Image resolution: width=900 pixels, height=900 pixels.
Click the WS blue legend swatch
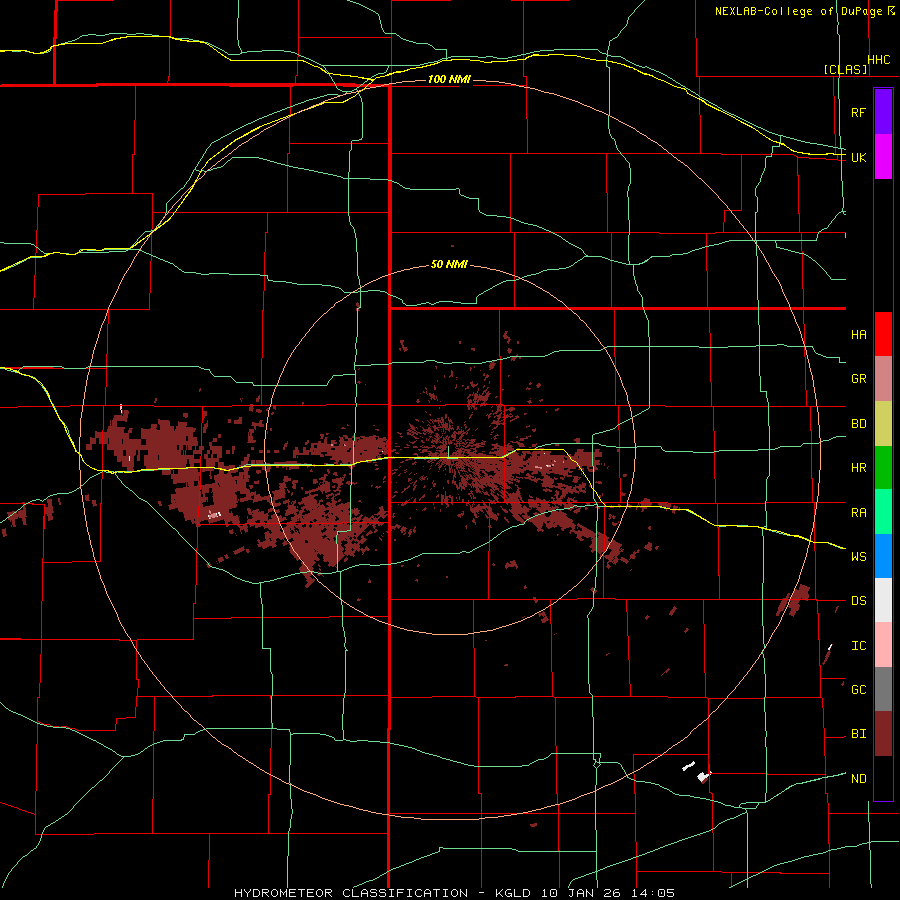(883, 556)
